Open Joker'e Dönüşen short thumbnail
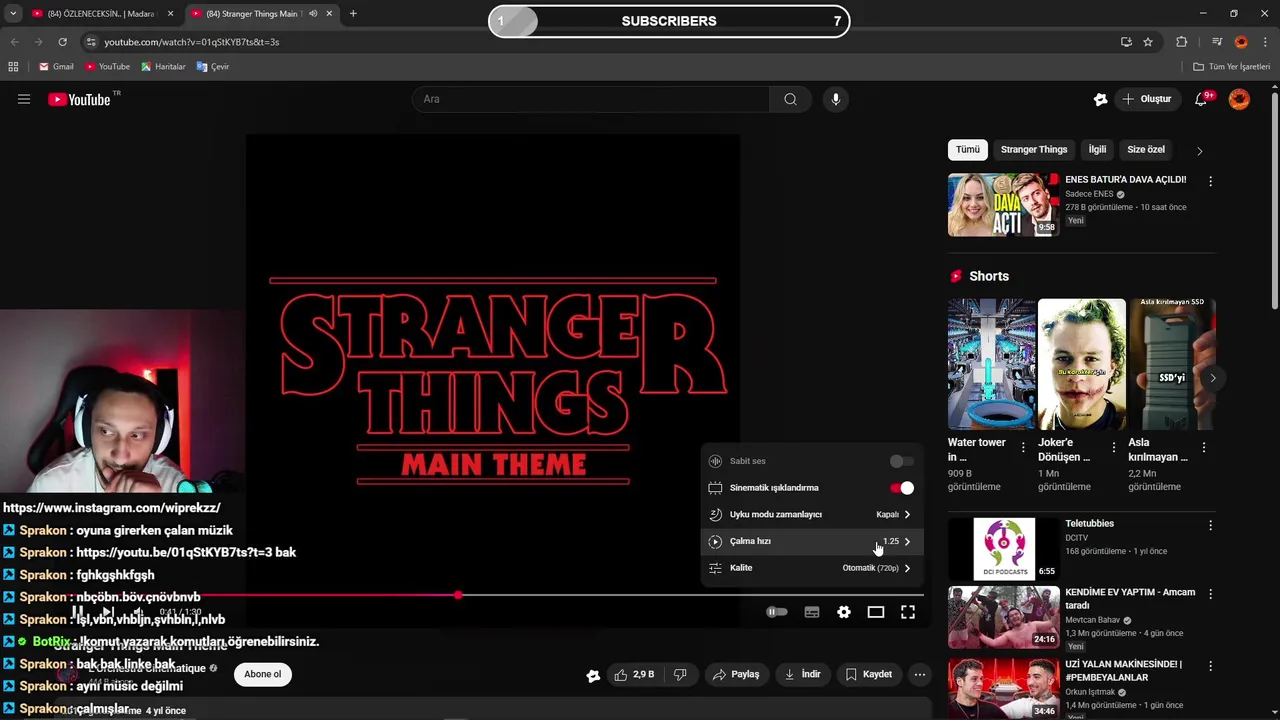Image resolution: width=1280 pixels, height=720 pixels. point(1081,364)
